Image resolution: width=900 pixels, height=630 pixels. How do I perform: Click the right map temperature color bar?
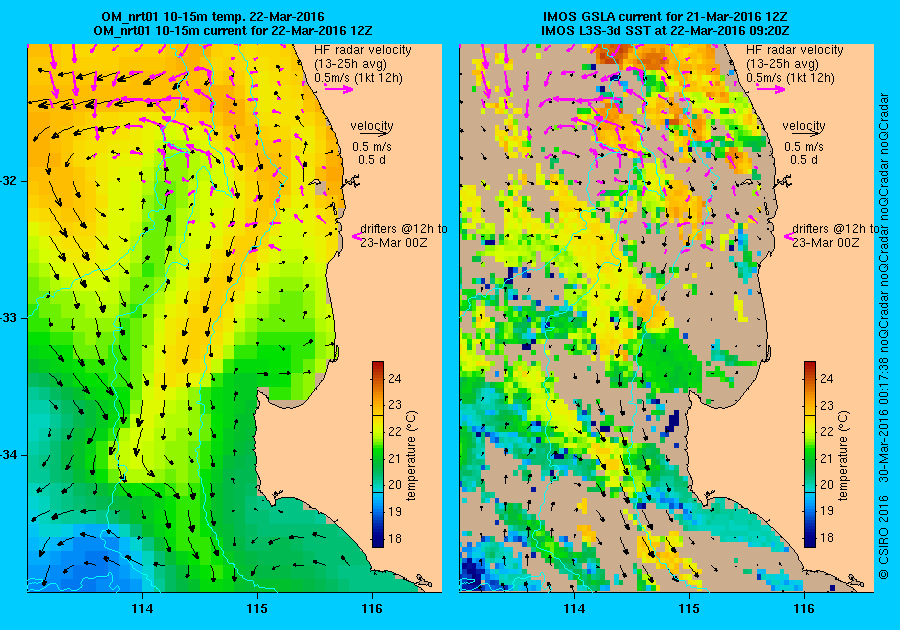pyautogui.click(x=809, y=454)
